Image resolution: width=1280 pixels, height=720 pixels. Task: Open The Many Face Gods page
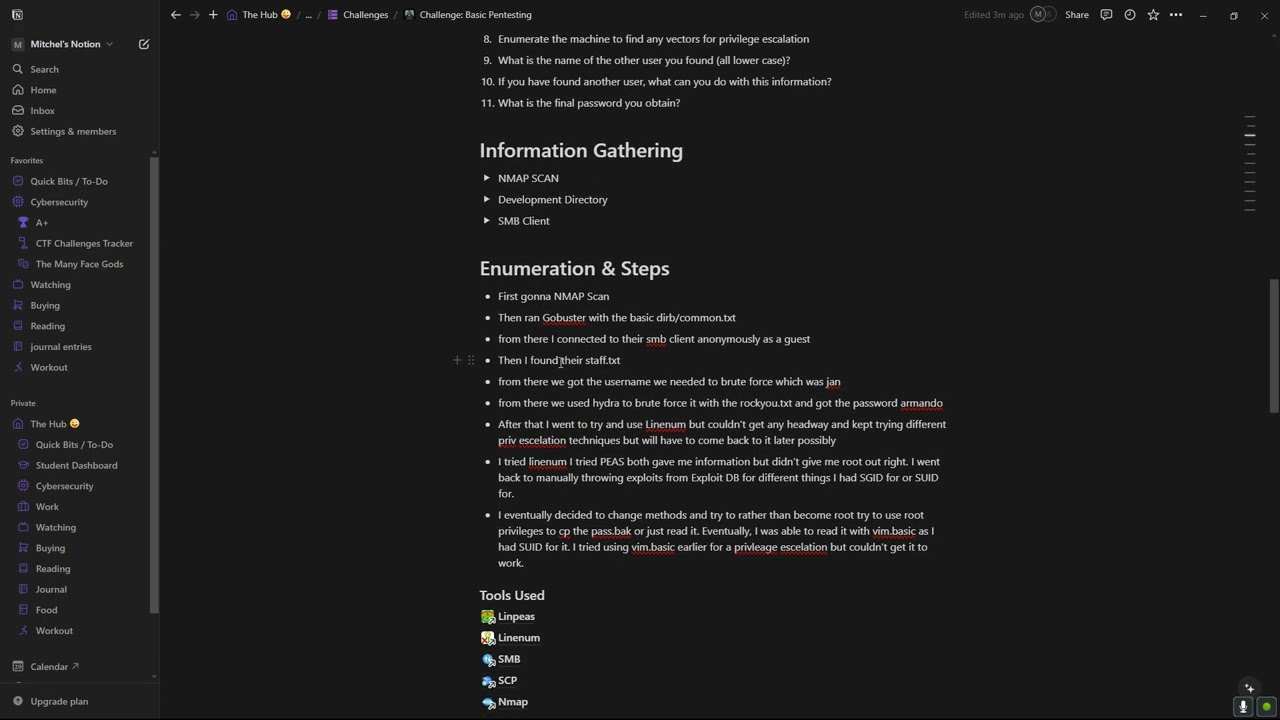[x=79, y=264]
